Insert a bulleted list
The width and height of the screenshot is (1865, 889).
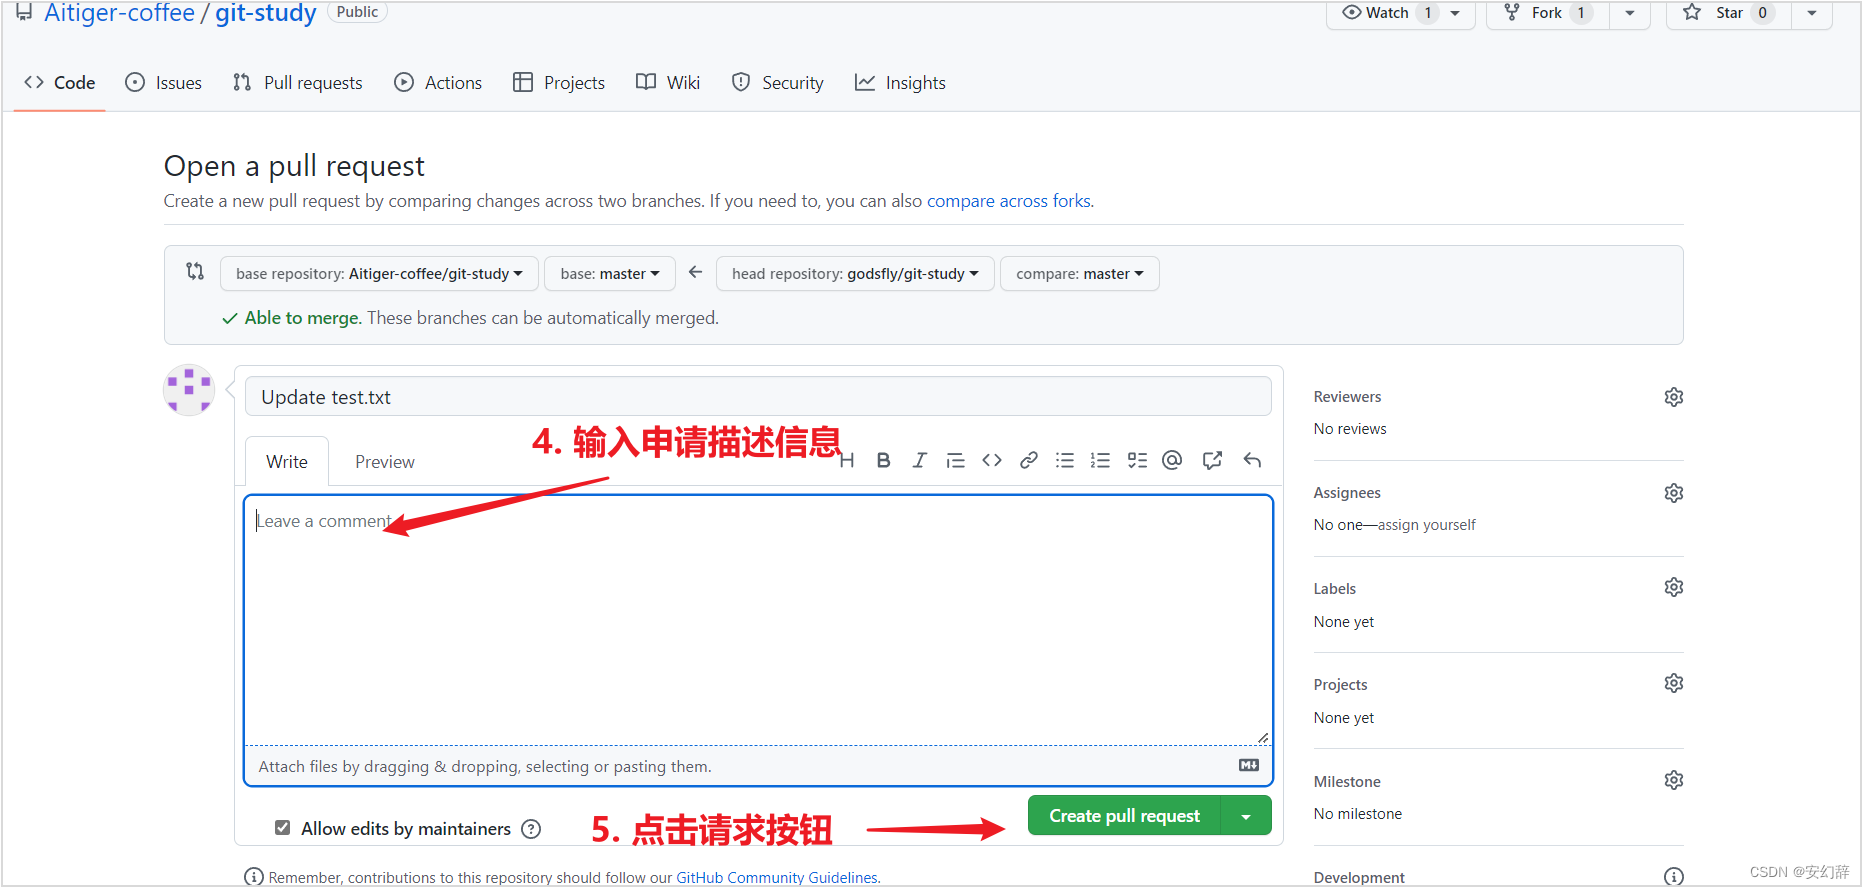[x=1065, y=461]
